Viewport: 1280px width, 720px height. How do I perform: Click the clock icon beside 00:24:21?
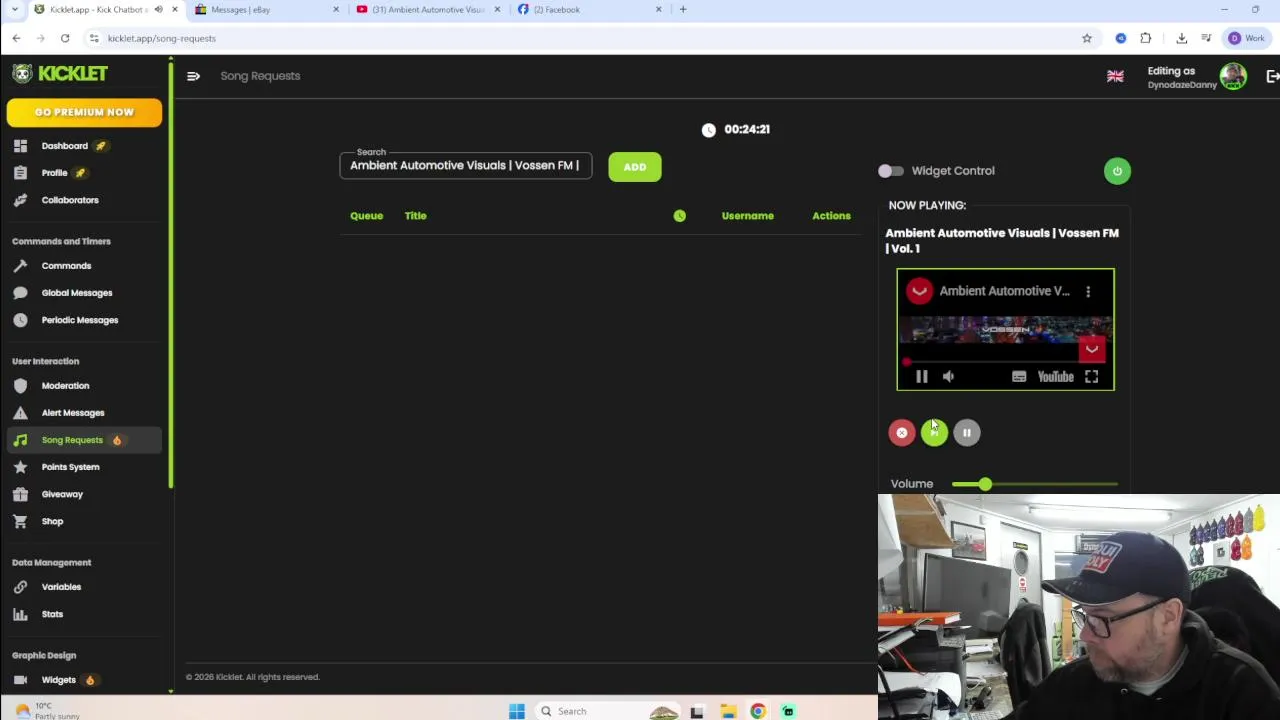click(x=709, y=130)
